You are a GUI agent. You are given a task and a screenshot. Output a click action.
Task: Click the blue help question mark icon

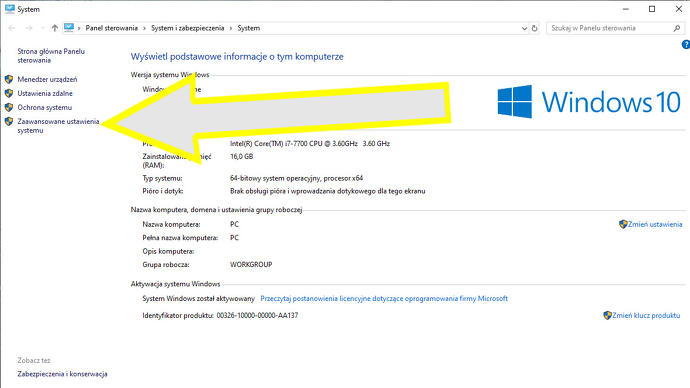(x=686, y=44)
